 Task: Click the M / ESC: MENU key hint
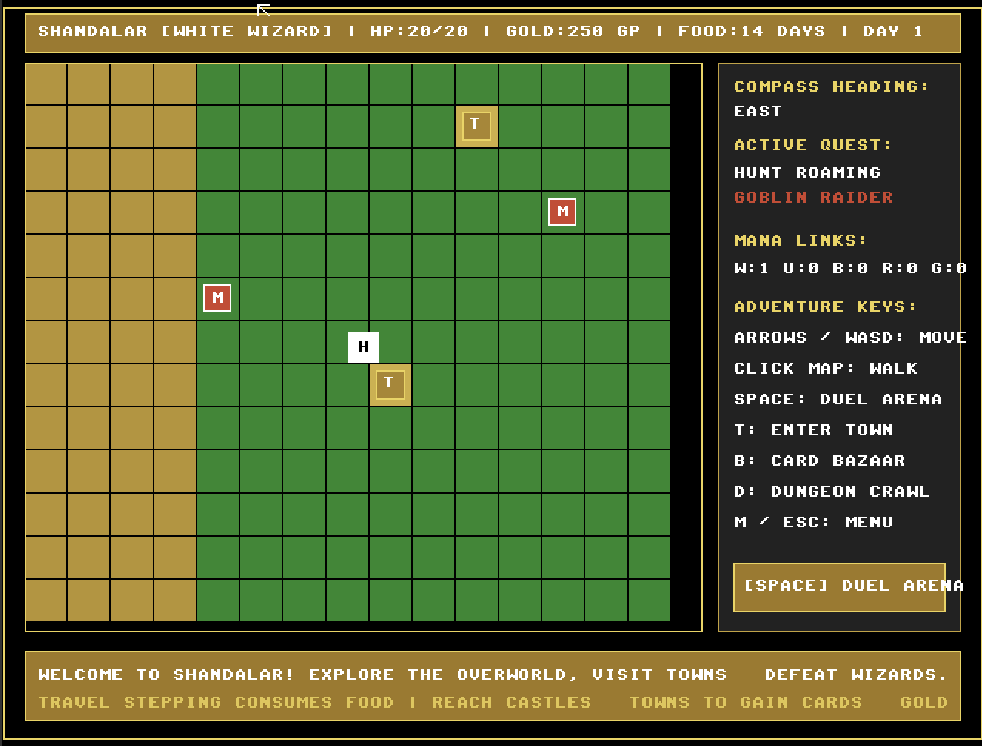point(814,522)
